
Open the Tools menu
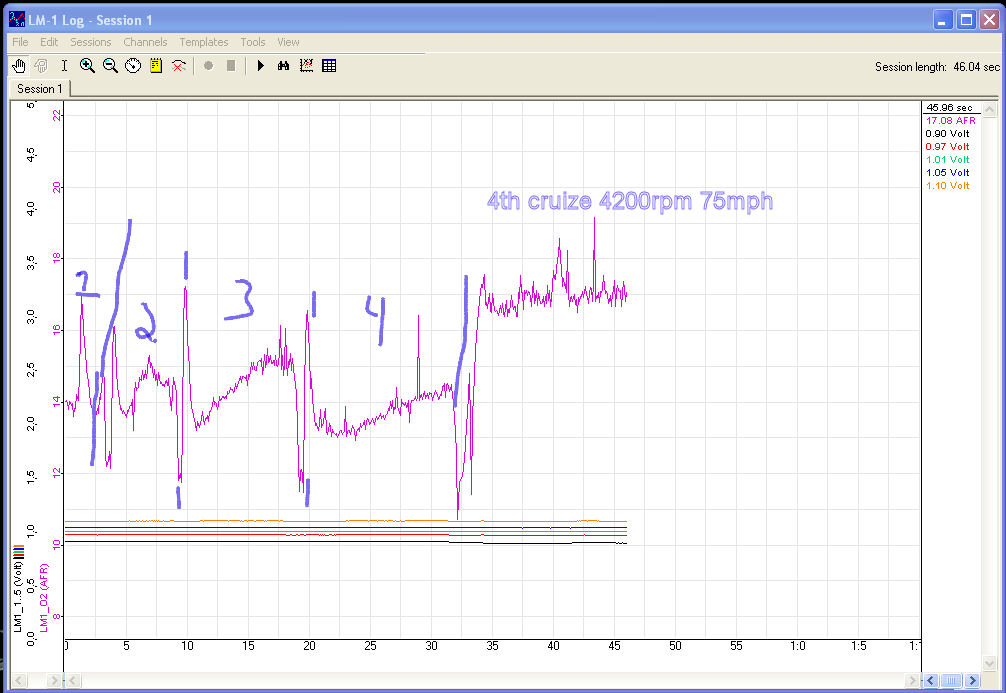(253, 42)
